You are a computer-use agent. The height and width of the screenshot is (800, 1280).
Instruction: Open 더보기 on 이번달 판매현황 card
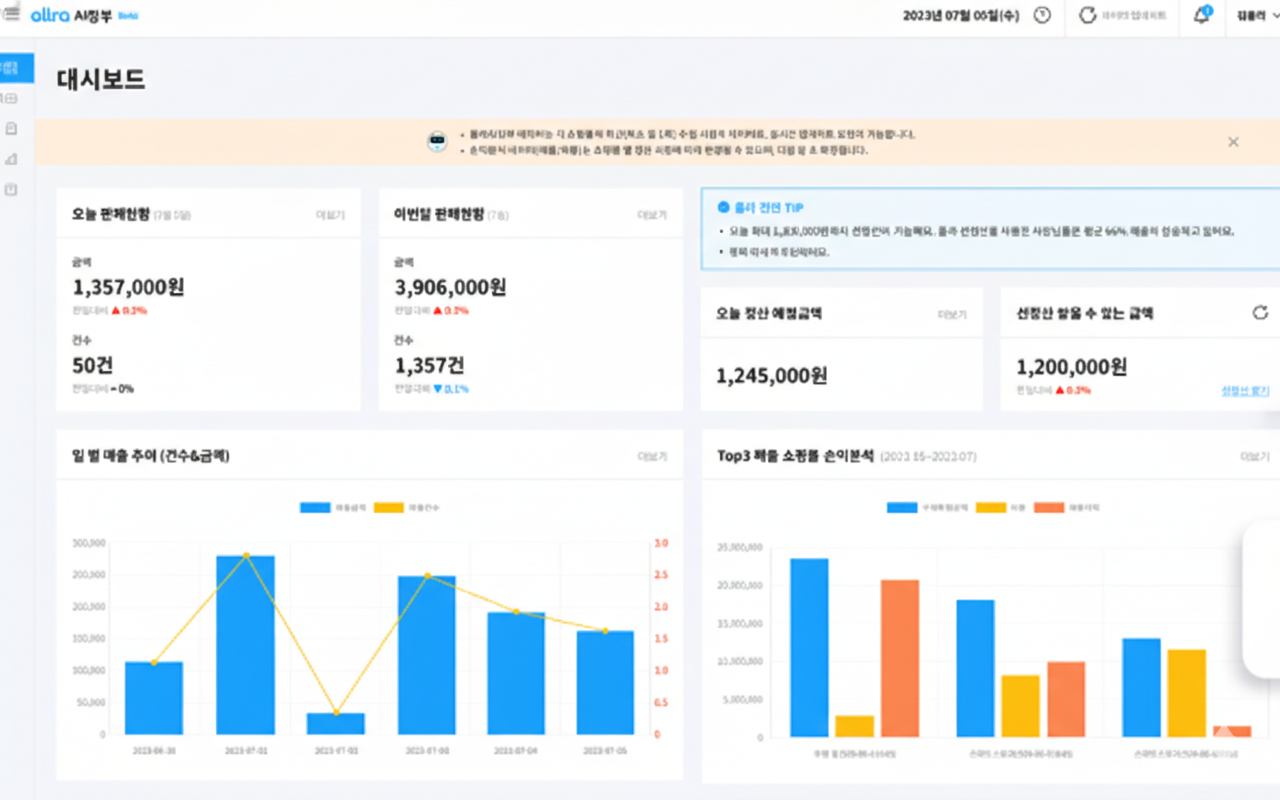(x=652, y=215)
